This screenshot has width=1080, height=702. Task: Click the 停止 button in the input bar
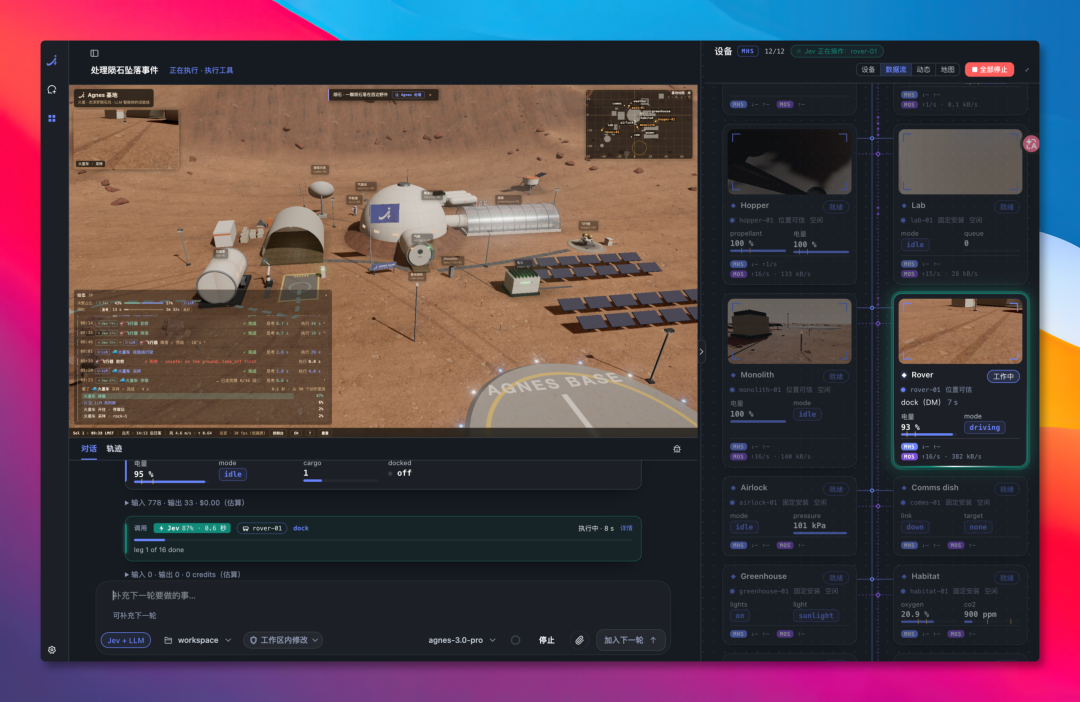(x=546, y=640)
